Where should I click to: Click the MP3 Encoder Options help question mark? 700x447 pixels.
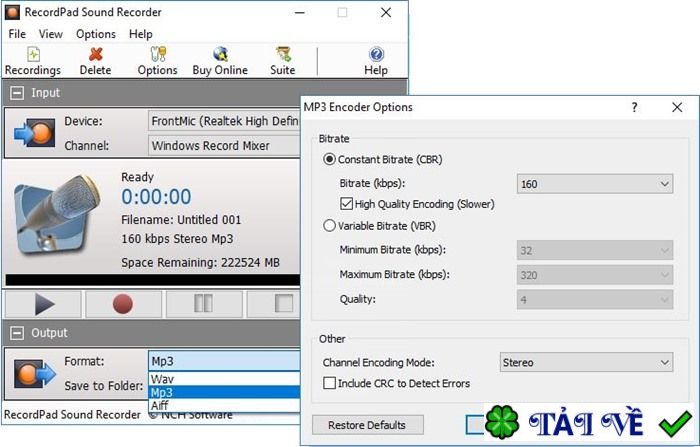tap(634, 107)
